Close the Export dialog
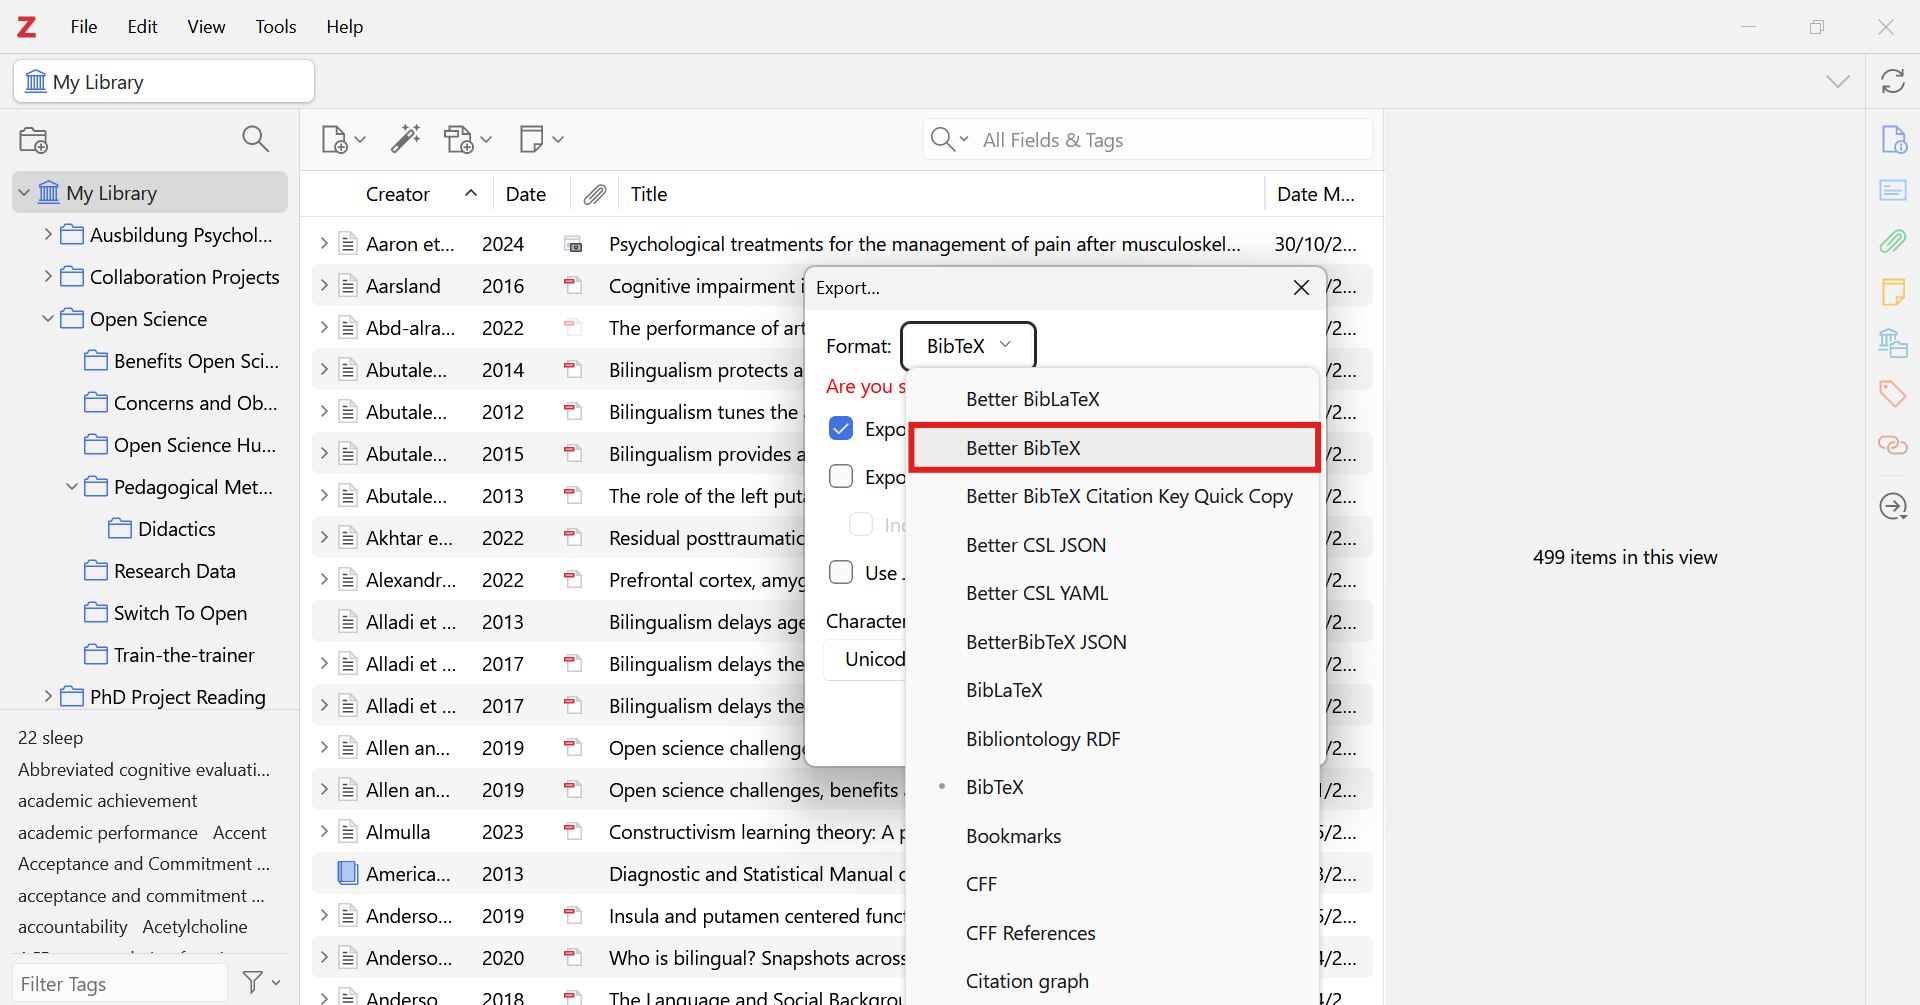 (1301, 288)
